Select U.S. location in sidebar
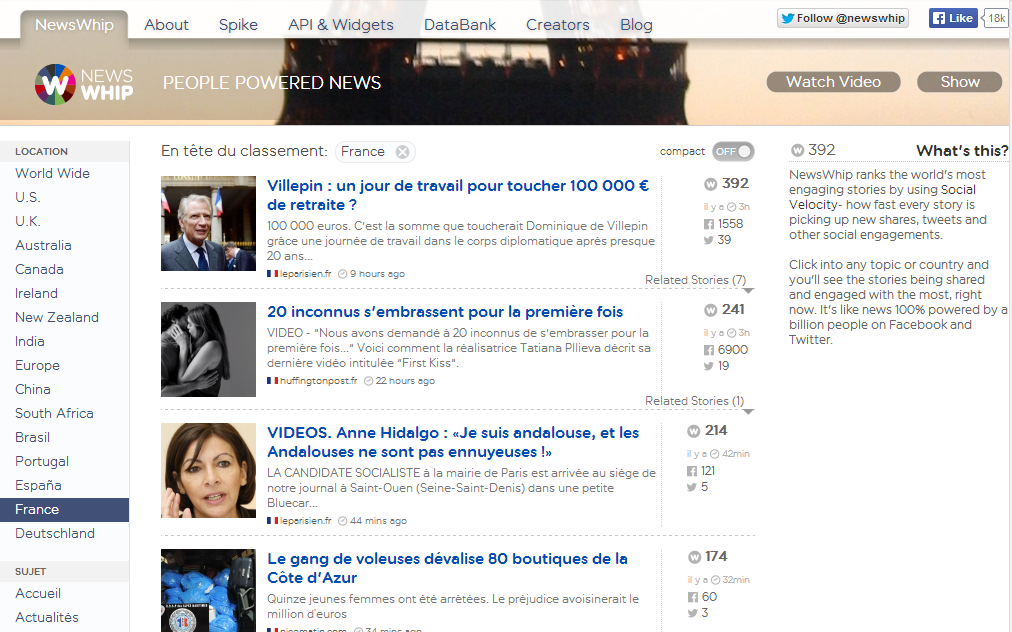This screenshot has width=1012, height=632. [x=28, y=198]
